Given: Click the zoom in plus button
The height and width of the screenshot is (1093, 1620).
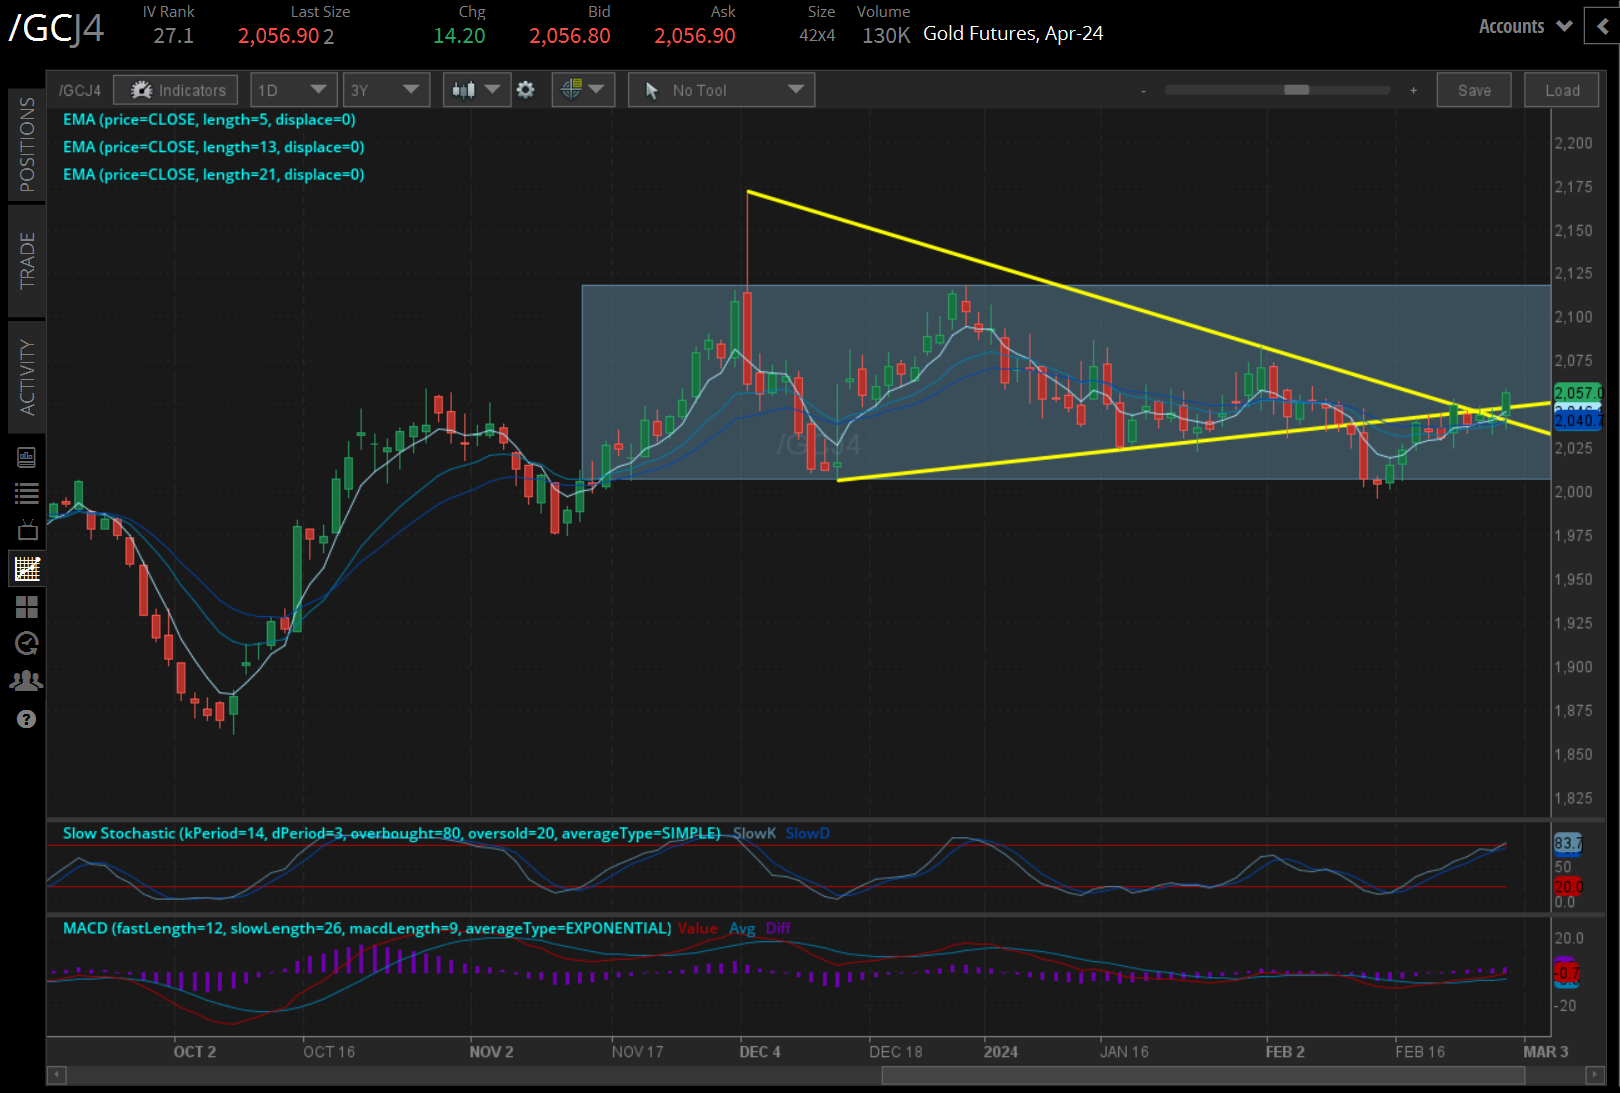Looking at the screenshot, I should point(1413,91).
